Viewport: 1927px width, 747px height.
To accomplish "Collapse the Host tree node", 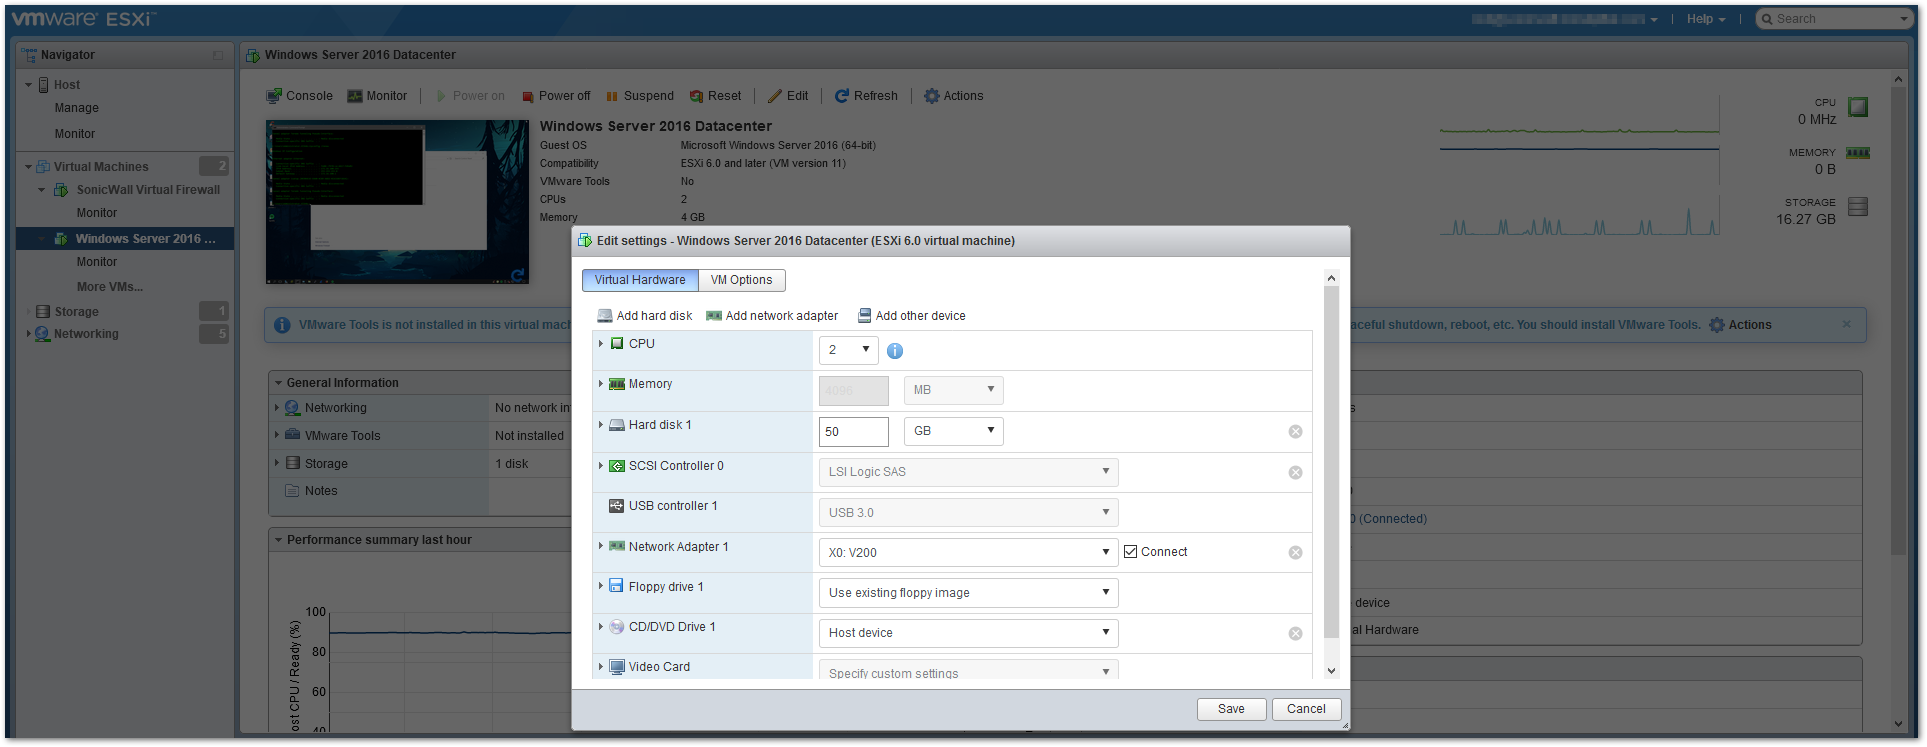I will [x=28, y=85].
